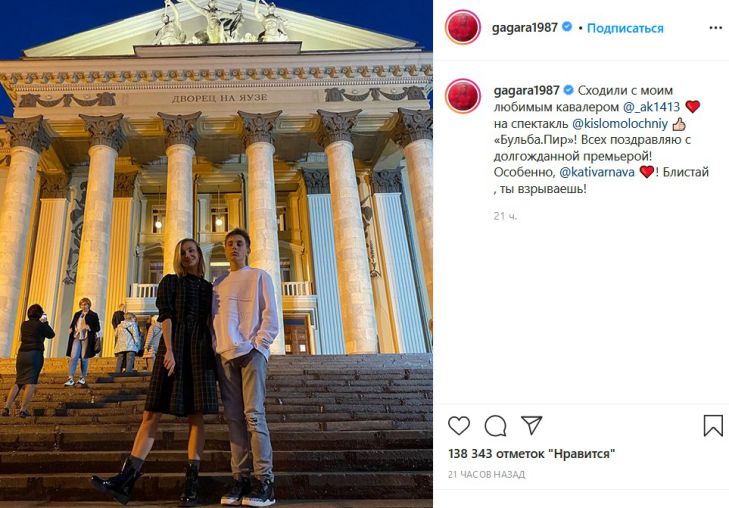This screenshot has height=508, width=729.
Task: Click the photo of the couple on stairs
Action: [x=216, y=254]
